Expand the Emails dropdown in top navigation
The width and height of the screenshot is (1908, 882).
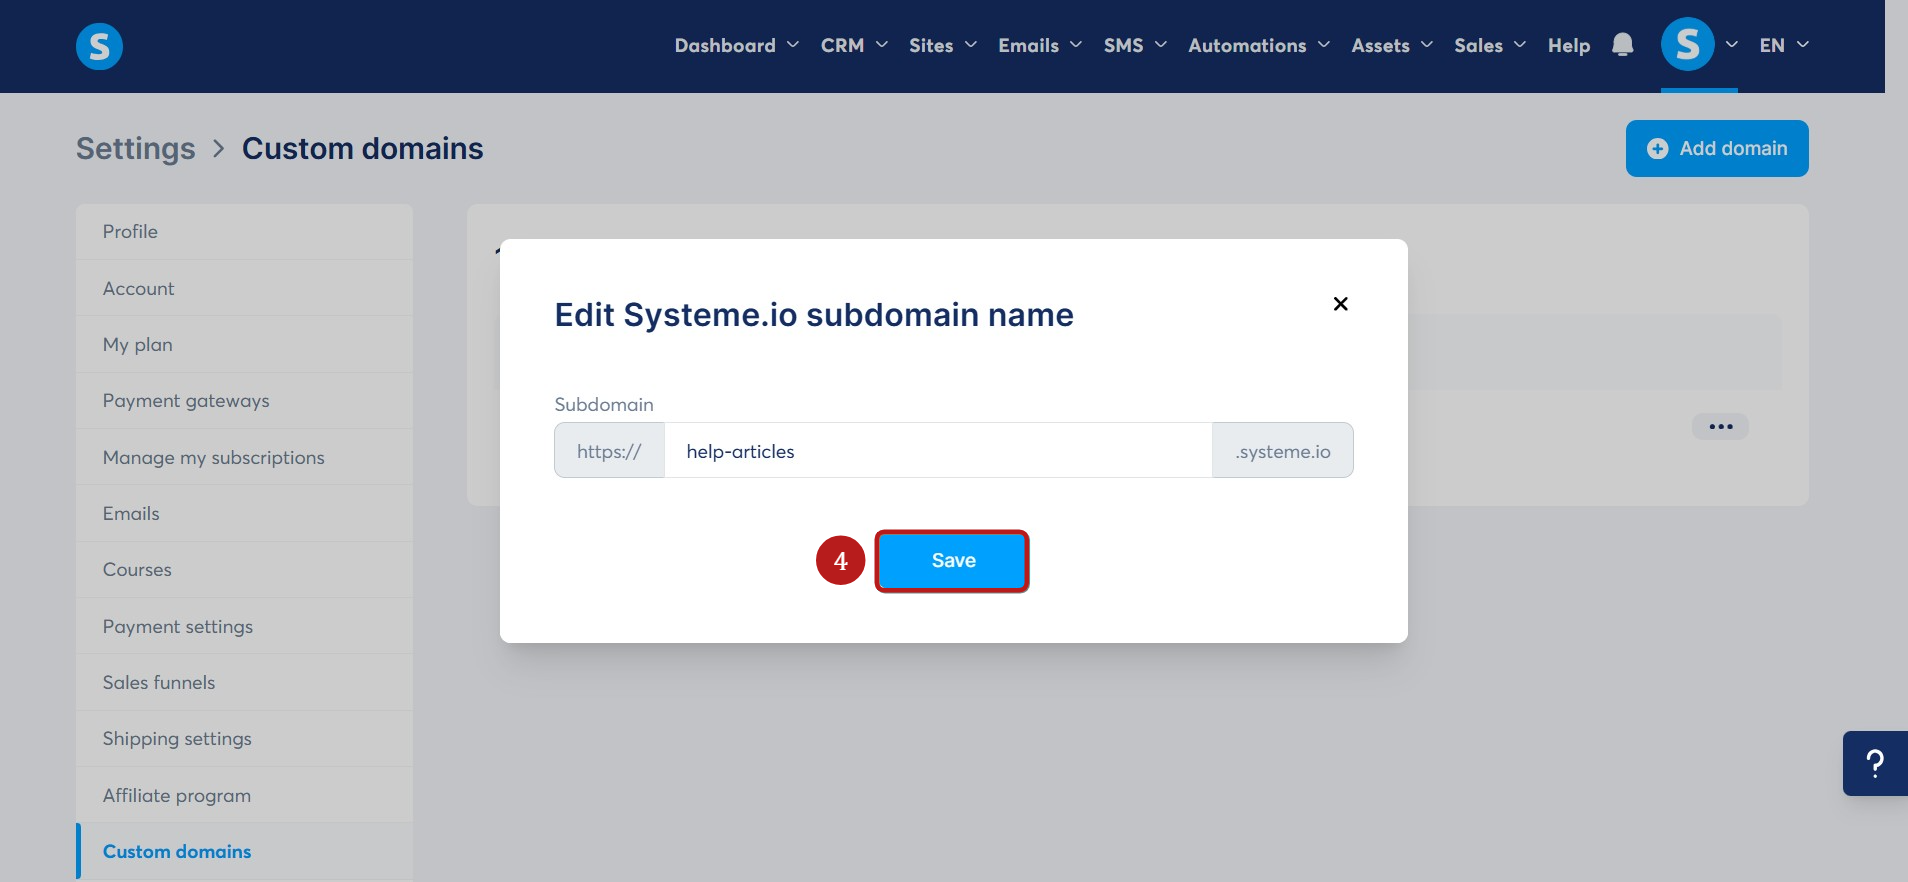1040,45
